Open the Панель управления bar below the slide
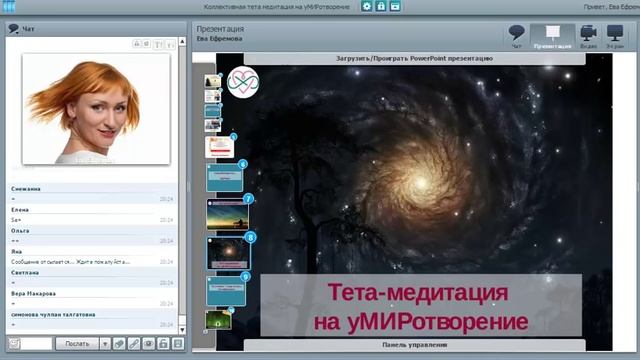This screenshot has height=360, width=640. pos(414,345)
